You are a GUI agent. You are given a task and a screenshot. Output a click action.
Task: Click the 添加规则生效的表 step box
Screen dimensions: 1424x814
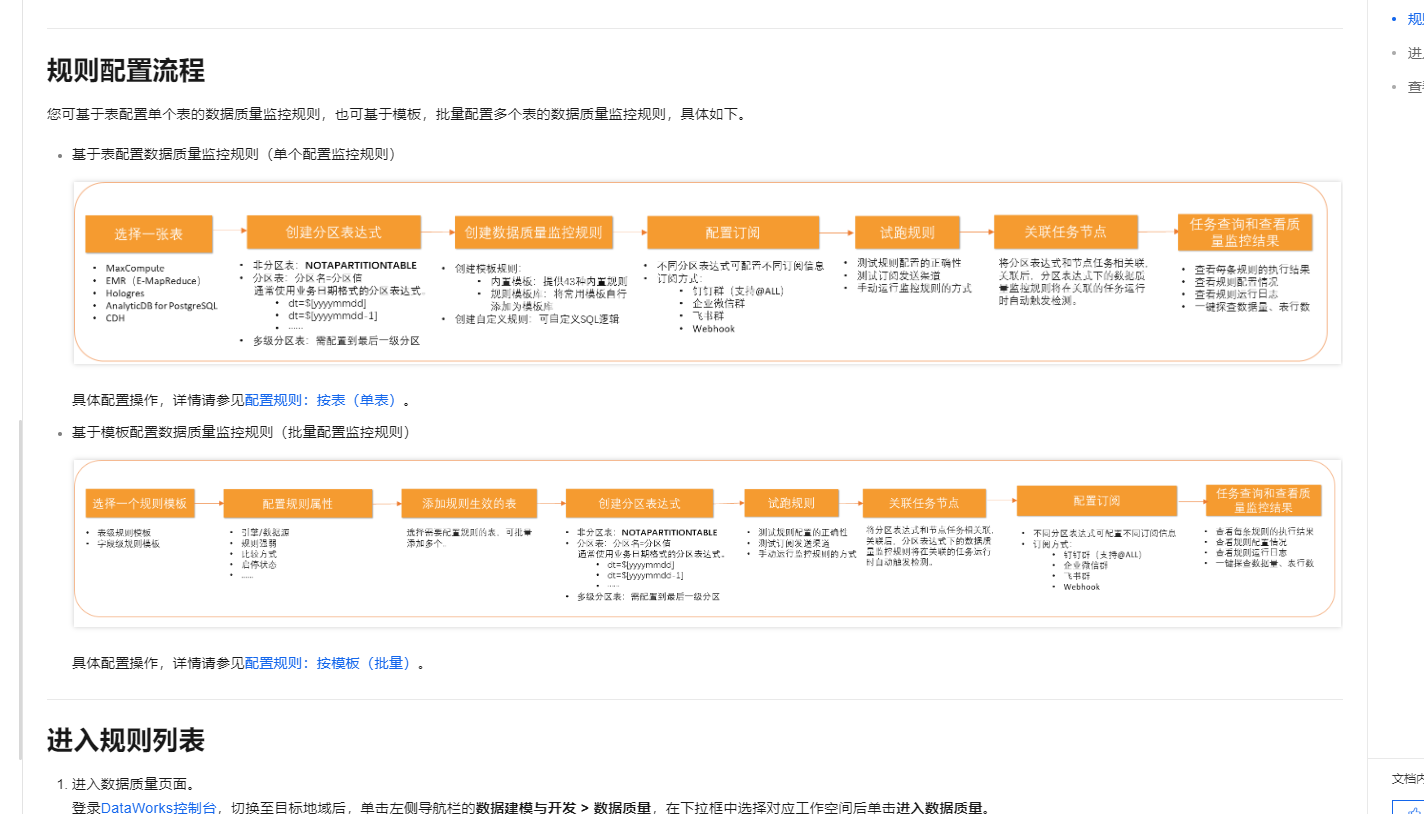click(469, 503)
